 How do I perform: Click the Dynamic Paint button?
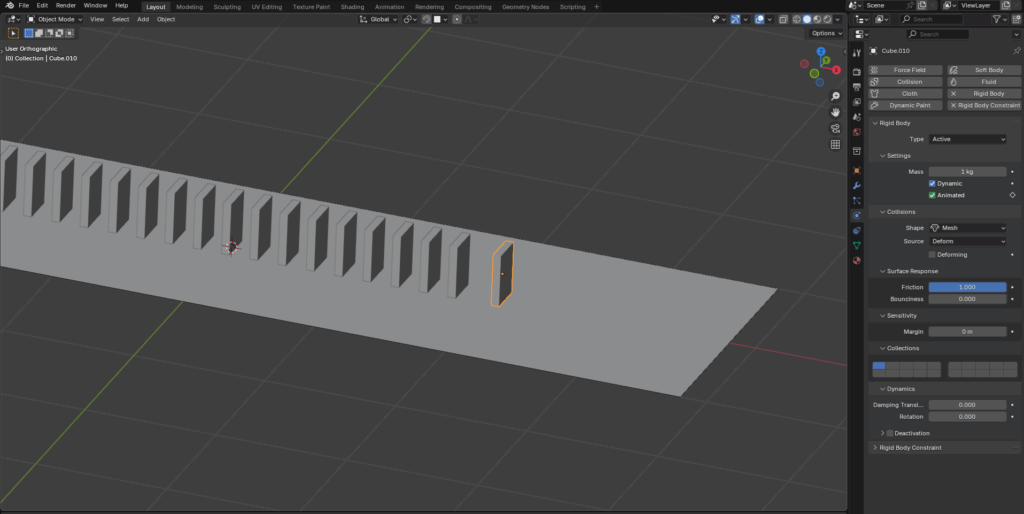click(905, 105)
